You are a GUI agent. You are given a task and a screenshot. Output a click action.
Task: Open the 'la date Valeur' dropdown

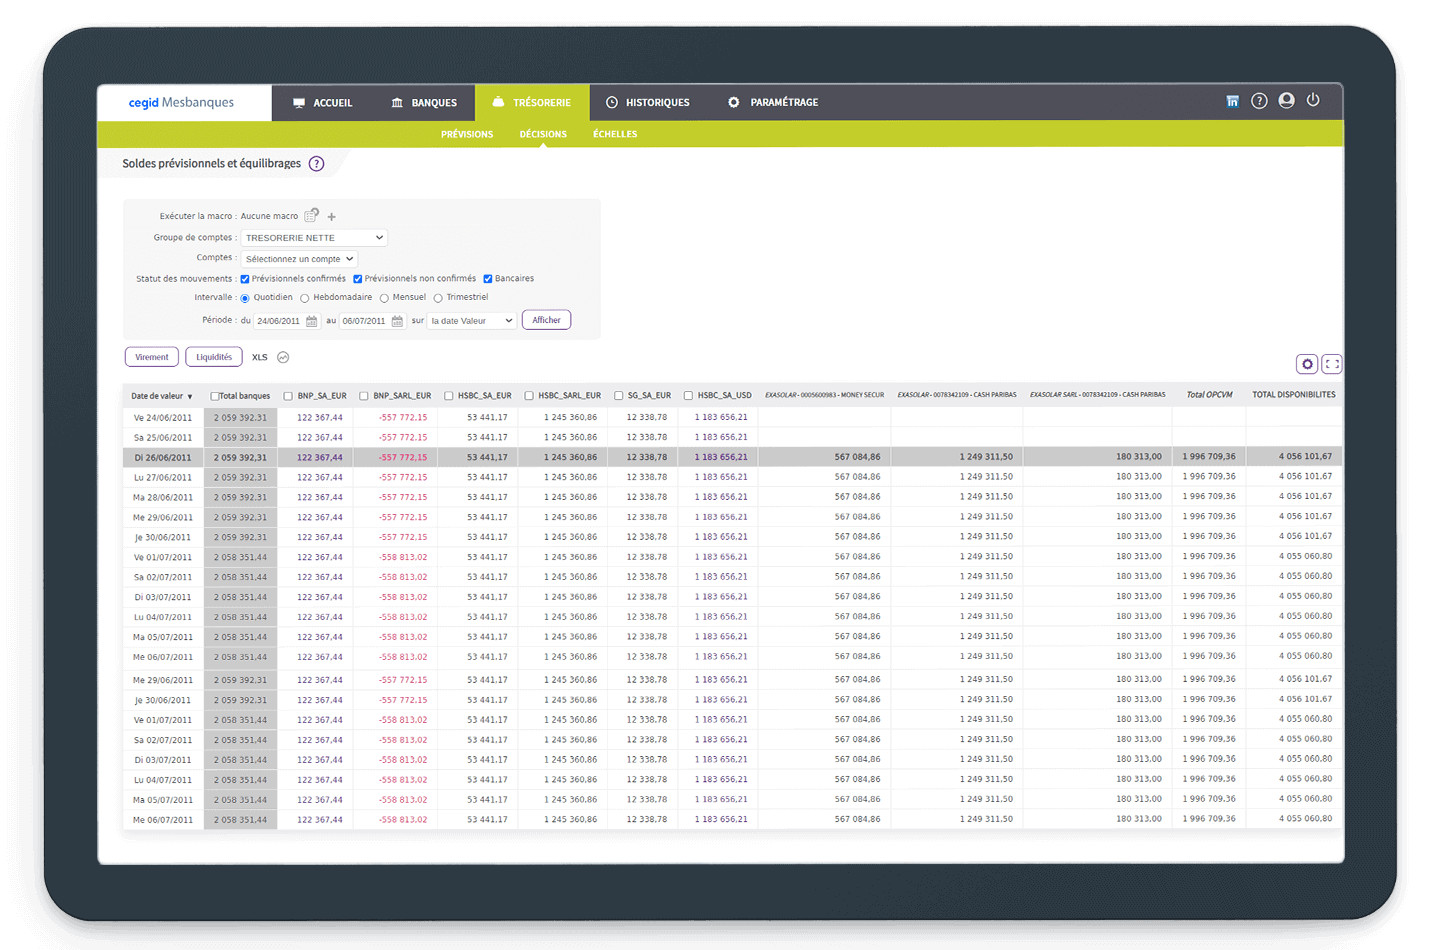tap(471, 321)
